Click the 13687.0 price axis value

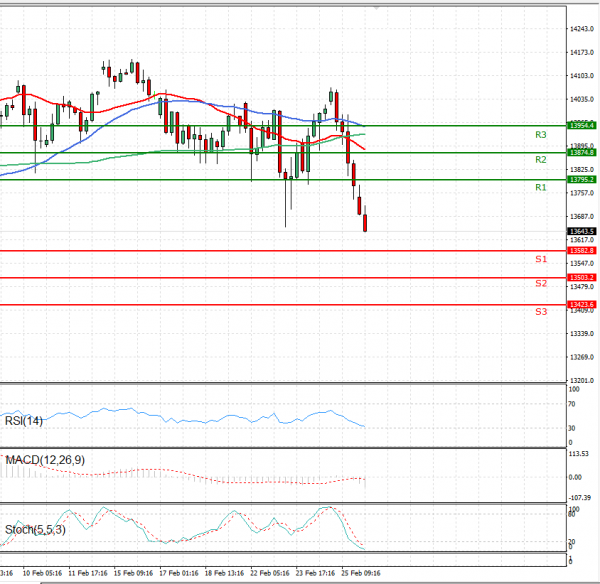pyautogui.click(x=582, y=217)
